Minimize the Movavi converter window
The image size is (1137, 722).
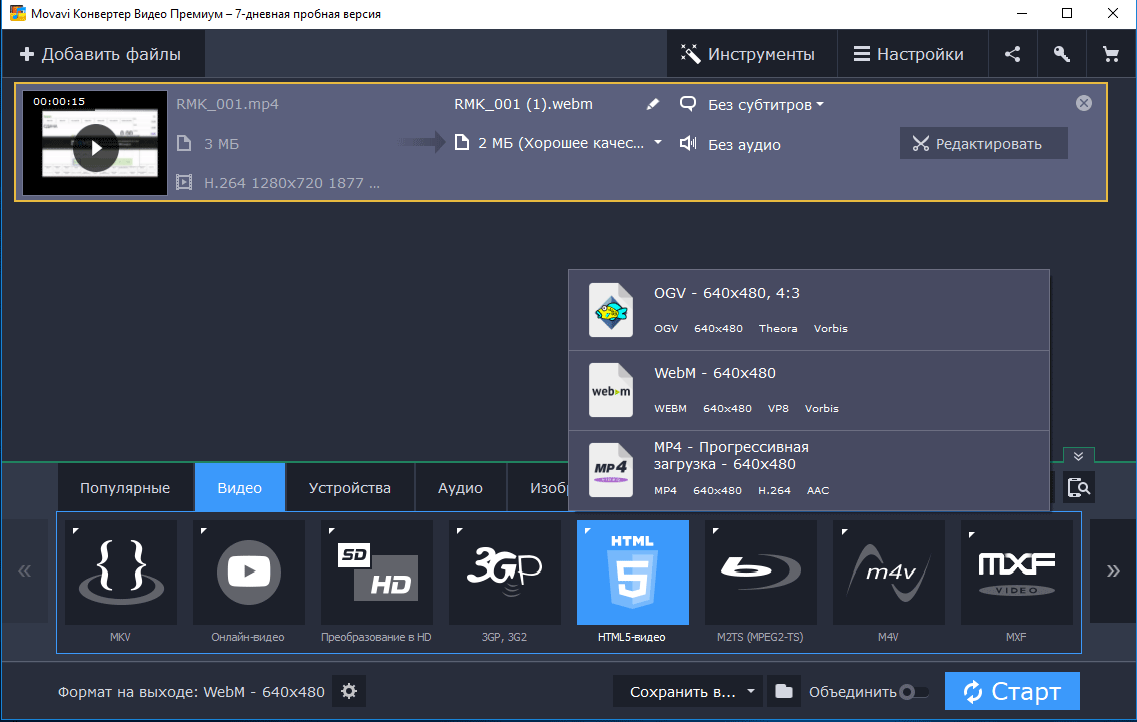(x=1022, y=14)
